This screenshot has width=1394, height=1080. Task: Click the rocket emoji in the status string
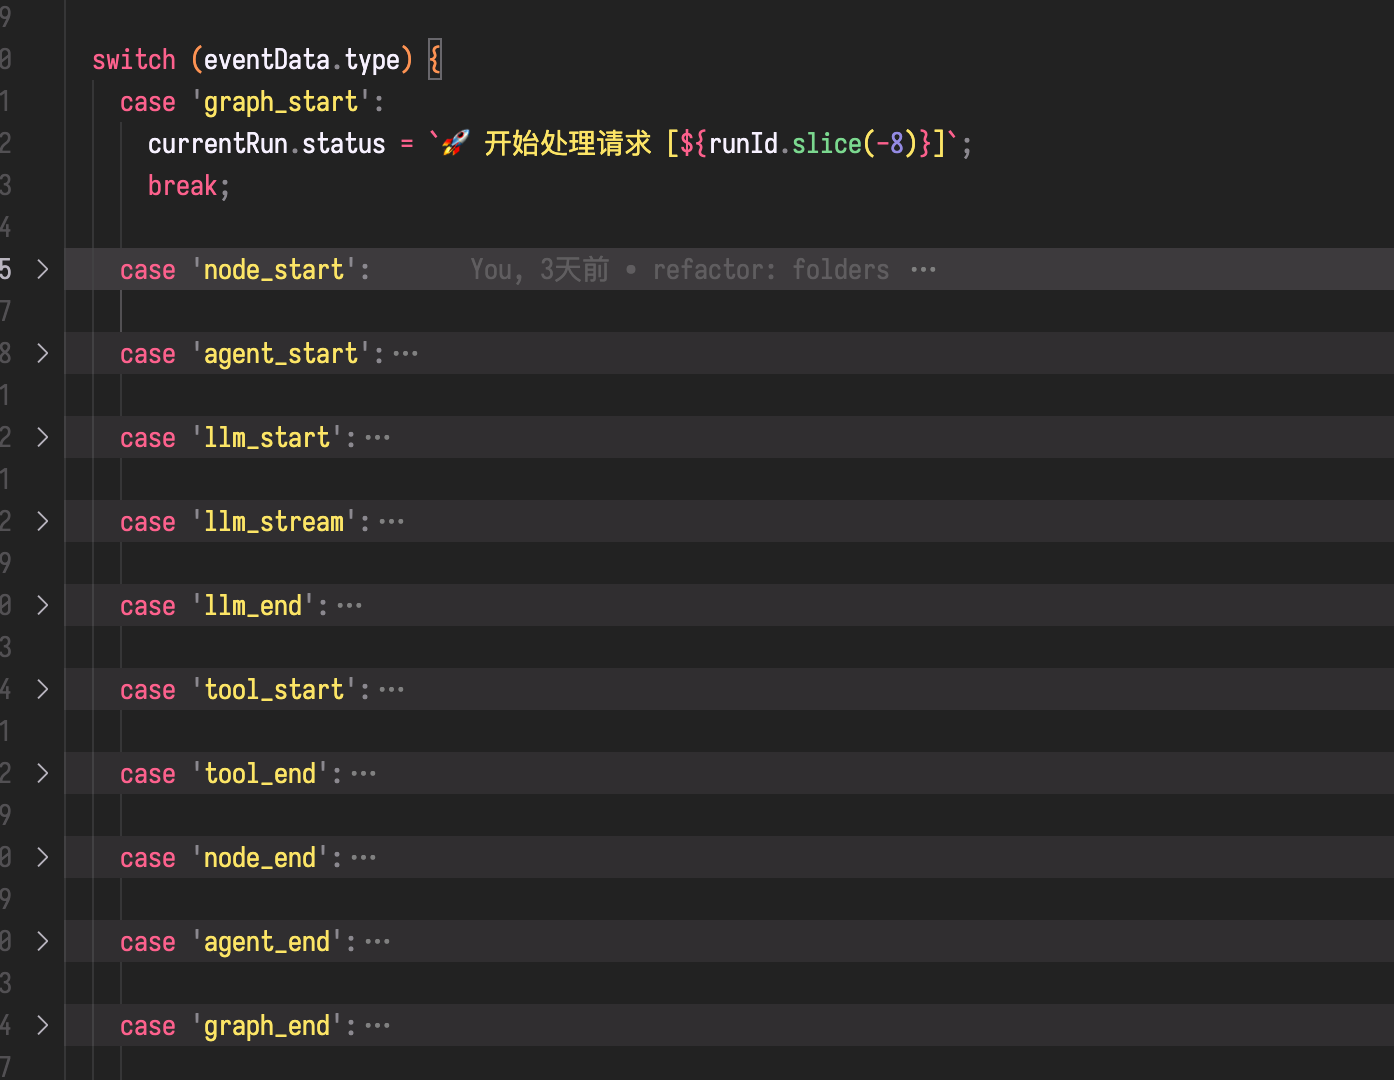point(455,144)
